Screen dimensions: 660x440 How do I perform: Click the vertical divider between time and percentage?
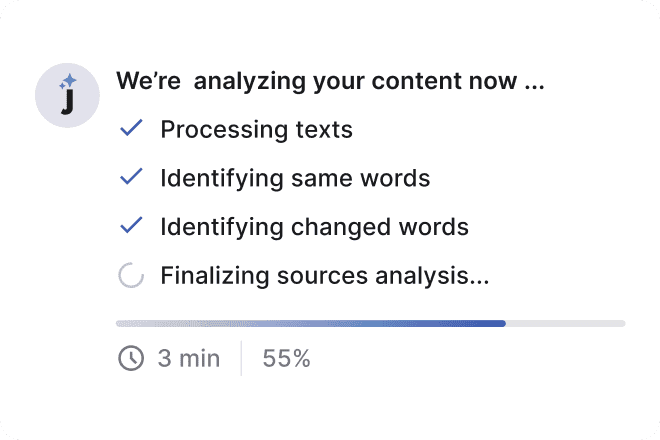(x=241, y=358)
